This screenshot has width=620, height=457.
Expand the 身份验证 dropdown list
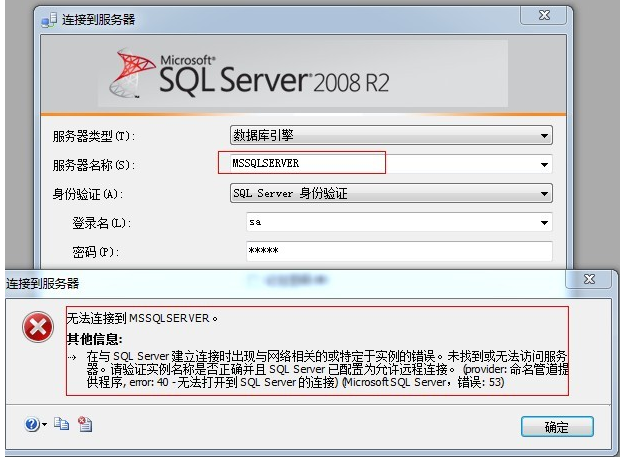(x=545, y=194)
